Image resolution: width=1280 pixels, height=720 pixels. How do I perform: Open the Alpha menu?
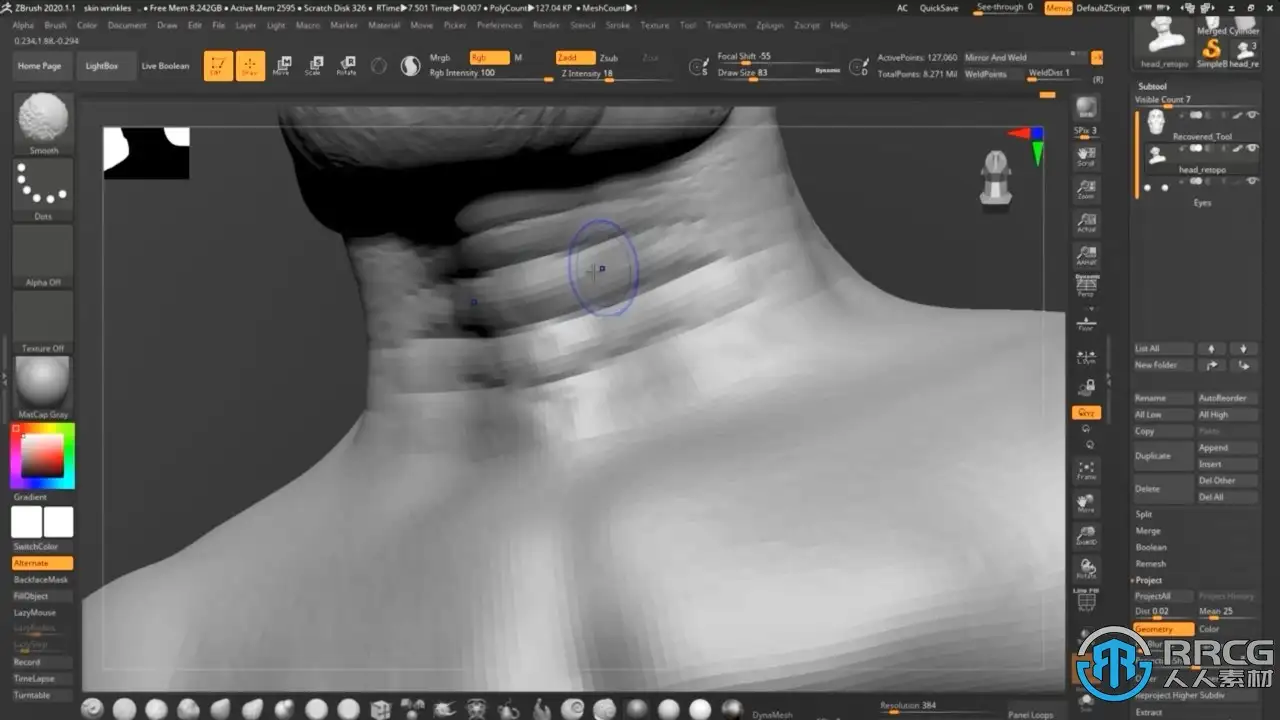(23, 25)
